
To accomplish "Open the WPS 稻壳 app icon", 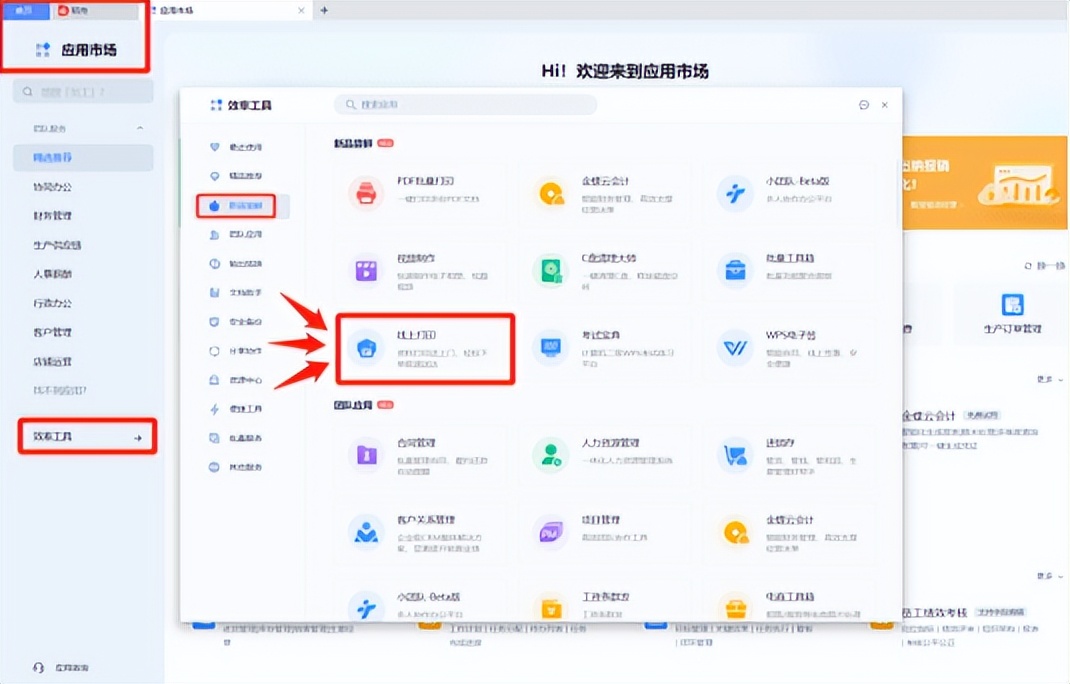I will coord(736,348).
